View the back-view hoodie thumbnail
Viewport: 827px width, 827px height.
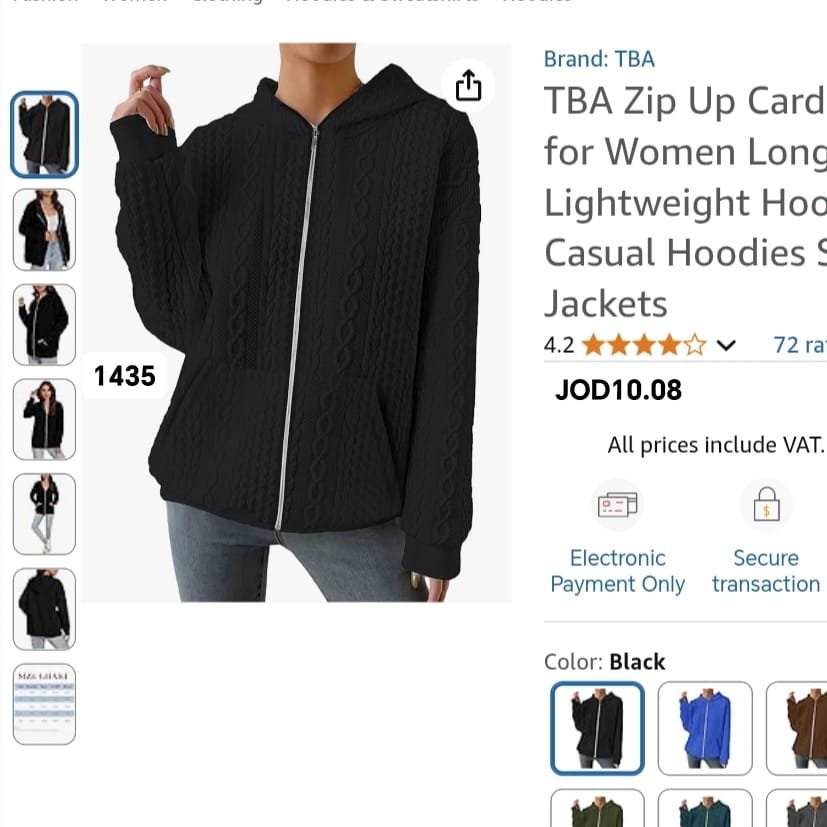click(x=44, y=609)
